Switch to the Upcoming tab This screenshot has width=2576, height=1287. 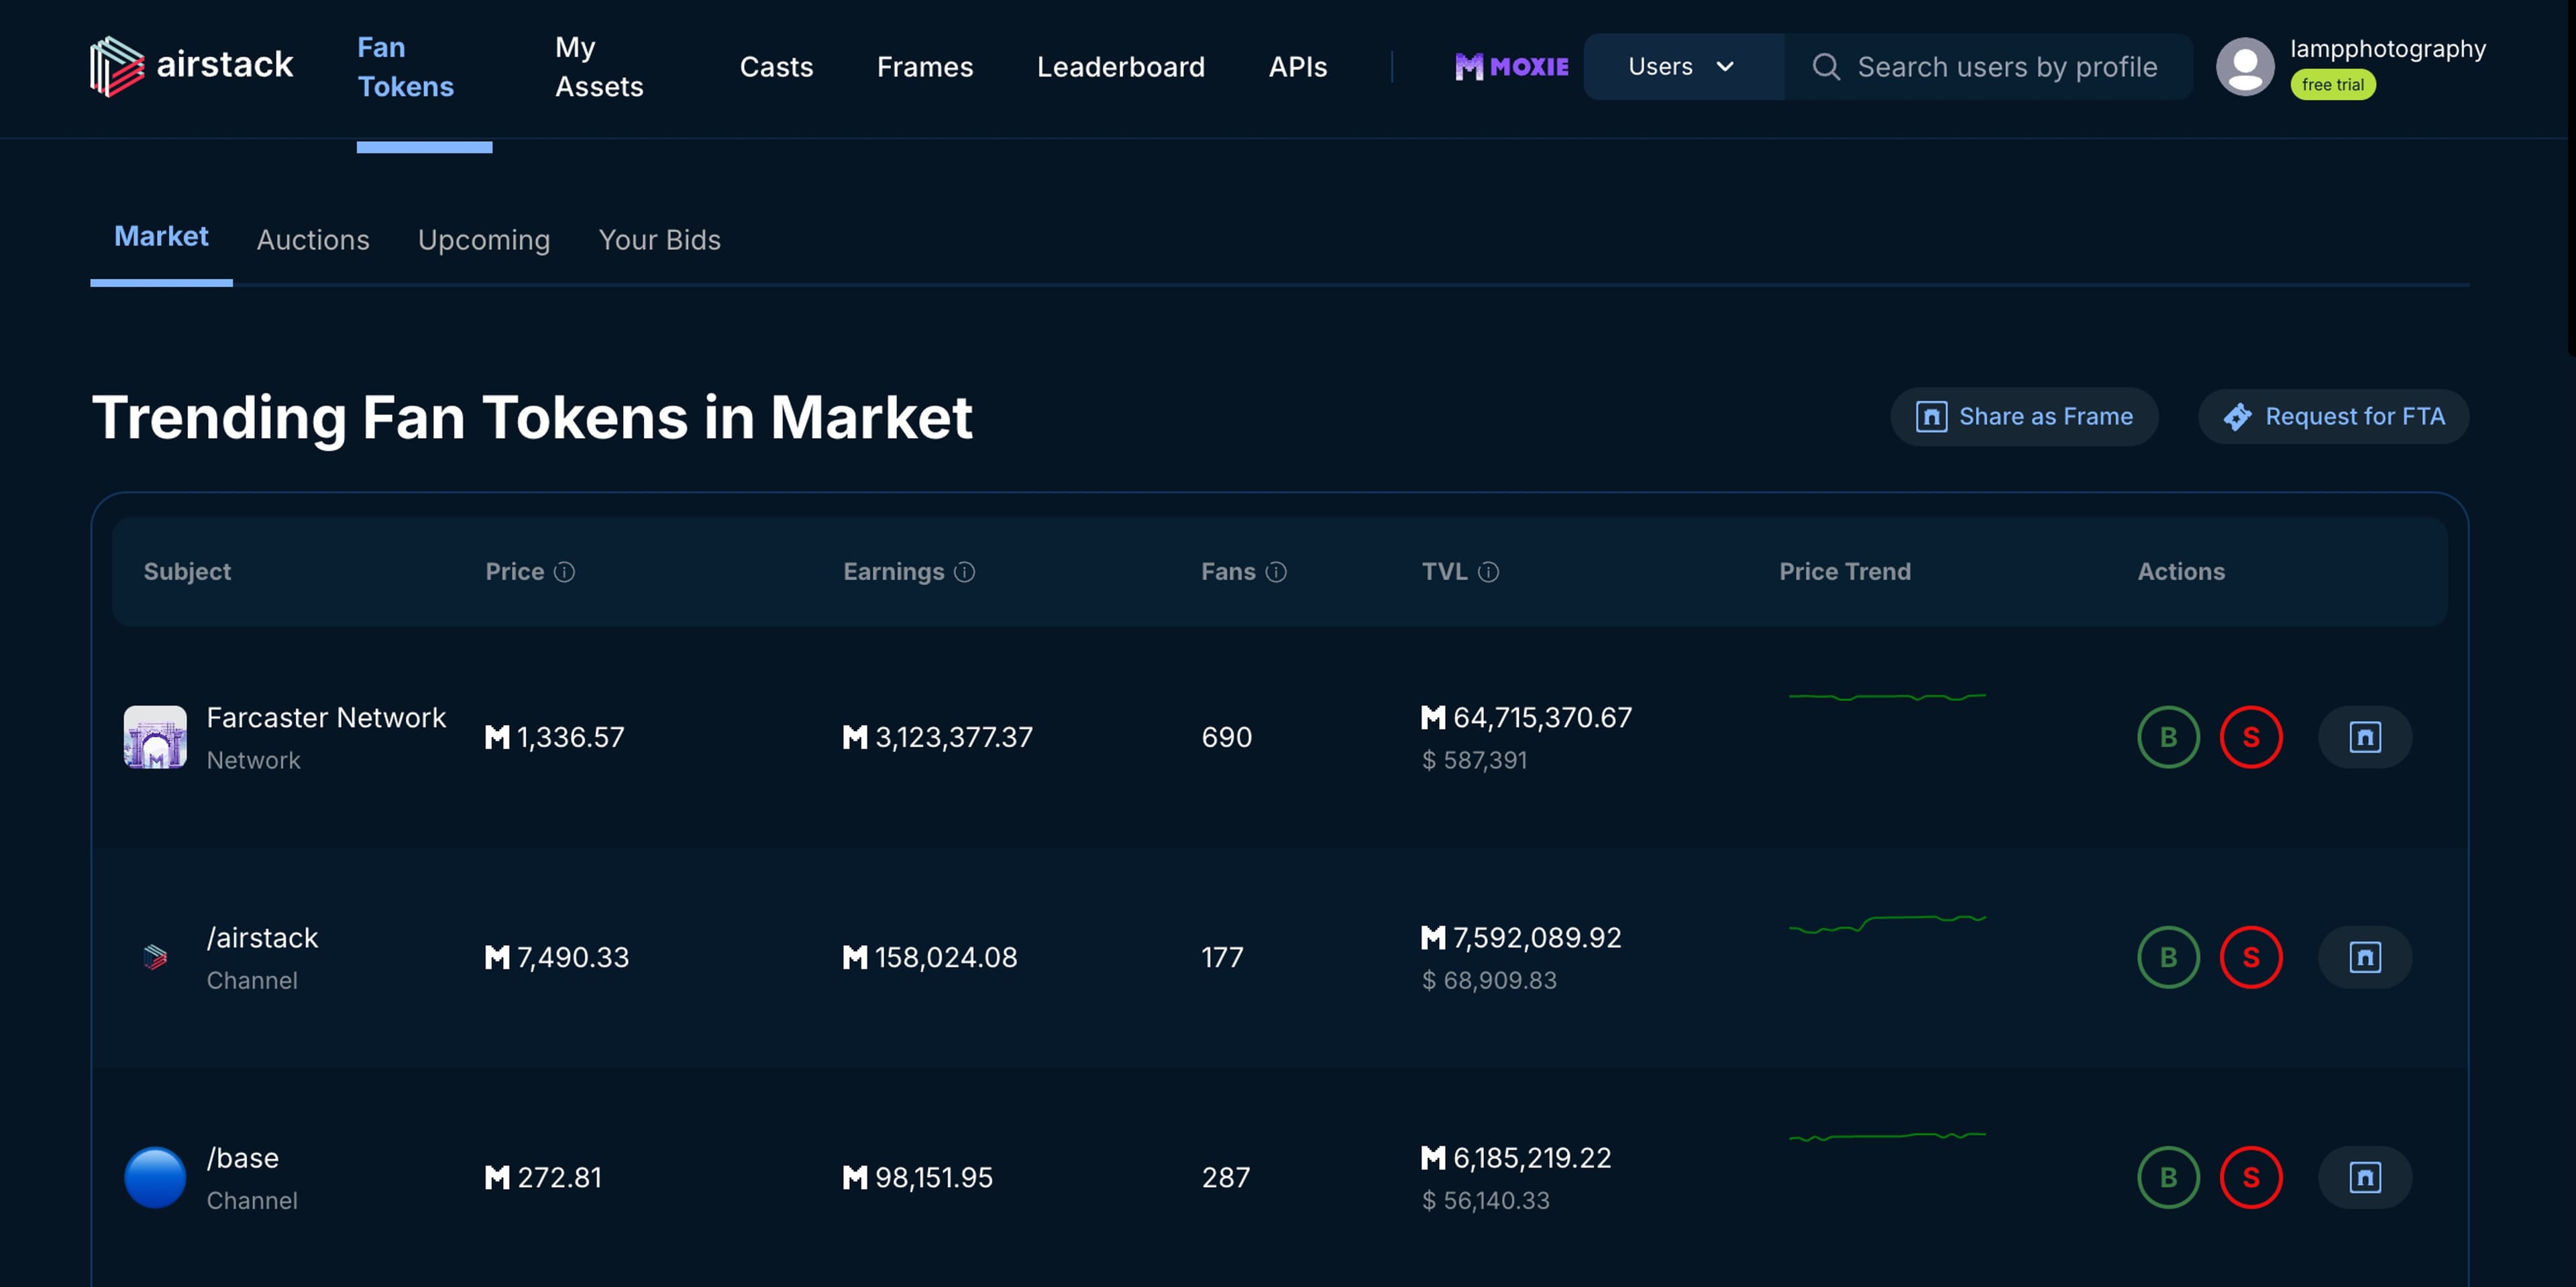point(484,240)
